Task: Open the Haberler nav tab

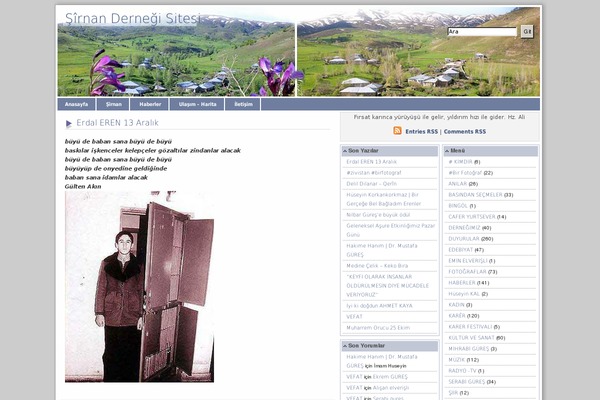Action: (150, 104)
